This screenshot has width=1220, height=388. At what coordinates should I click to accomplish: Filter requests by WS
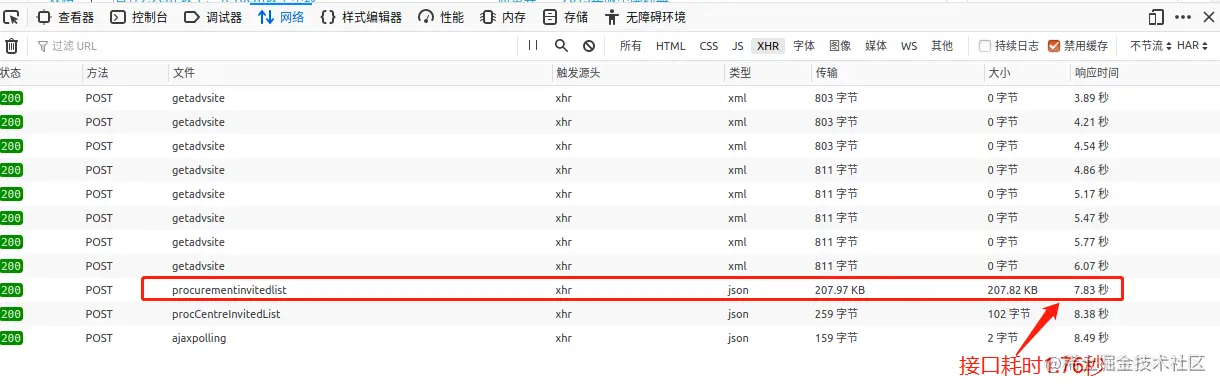coord(909,46)
